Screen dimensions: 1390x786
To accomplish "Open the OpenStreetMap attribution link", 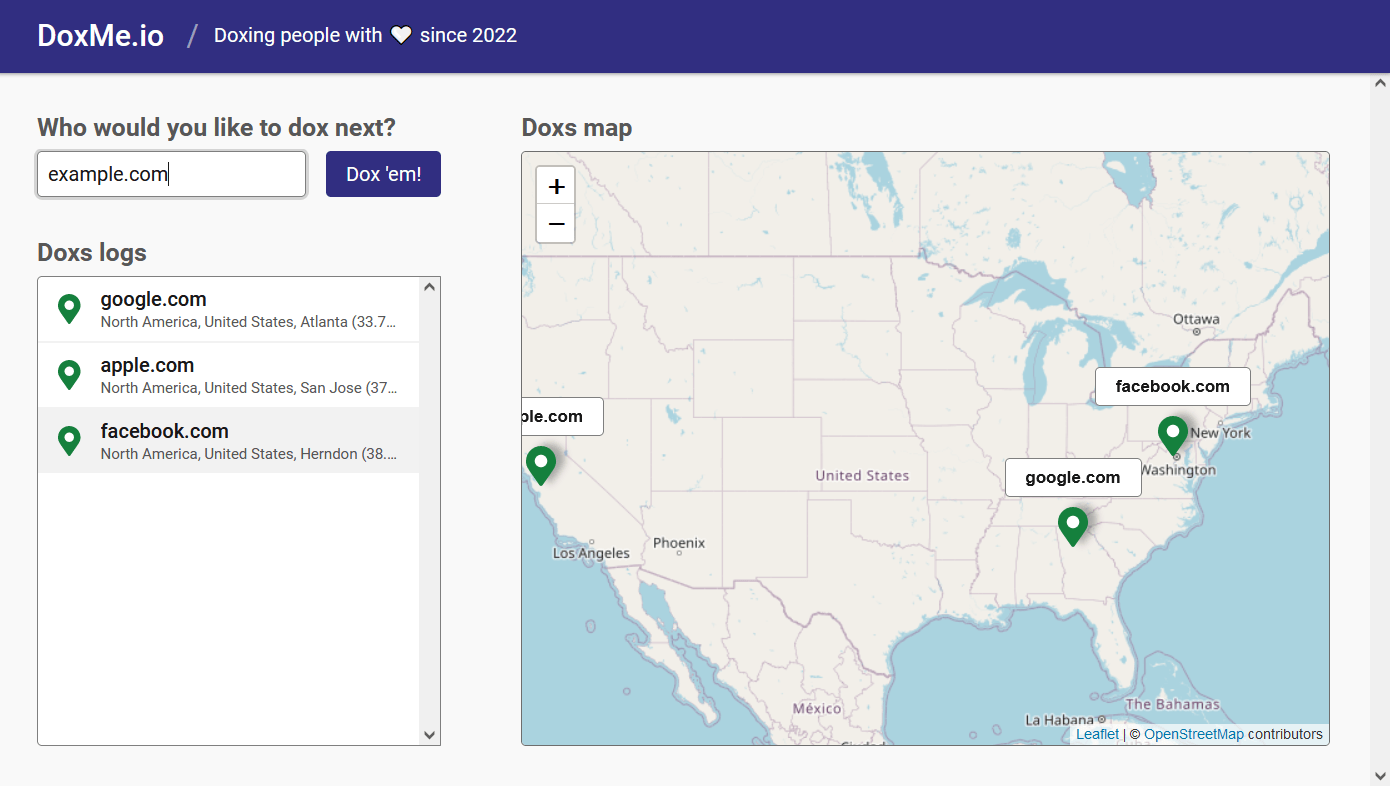I will pyautogui.click(x=1194, y=734).
